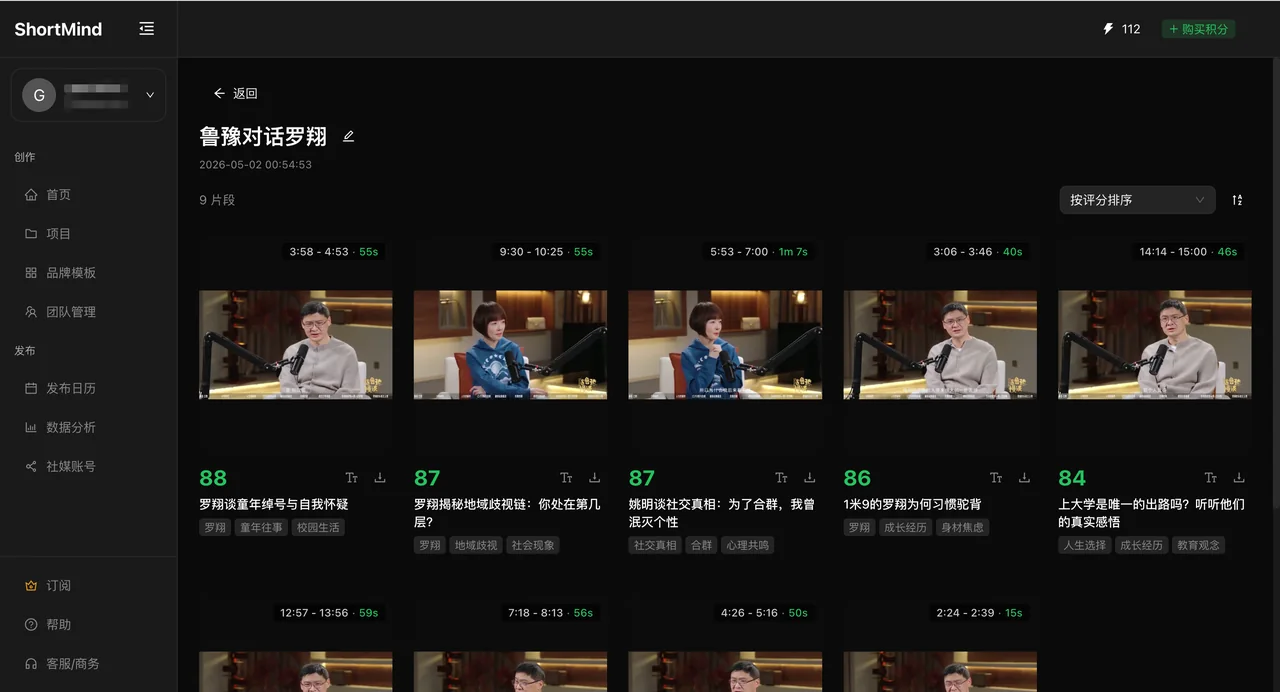The height and width of the screenshot is (692, 1280).
Task: Click title 罗翔谈童年绰号与自我怀疑
Action: coord(273,505)
